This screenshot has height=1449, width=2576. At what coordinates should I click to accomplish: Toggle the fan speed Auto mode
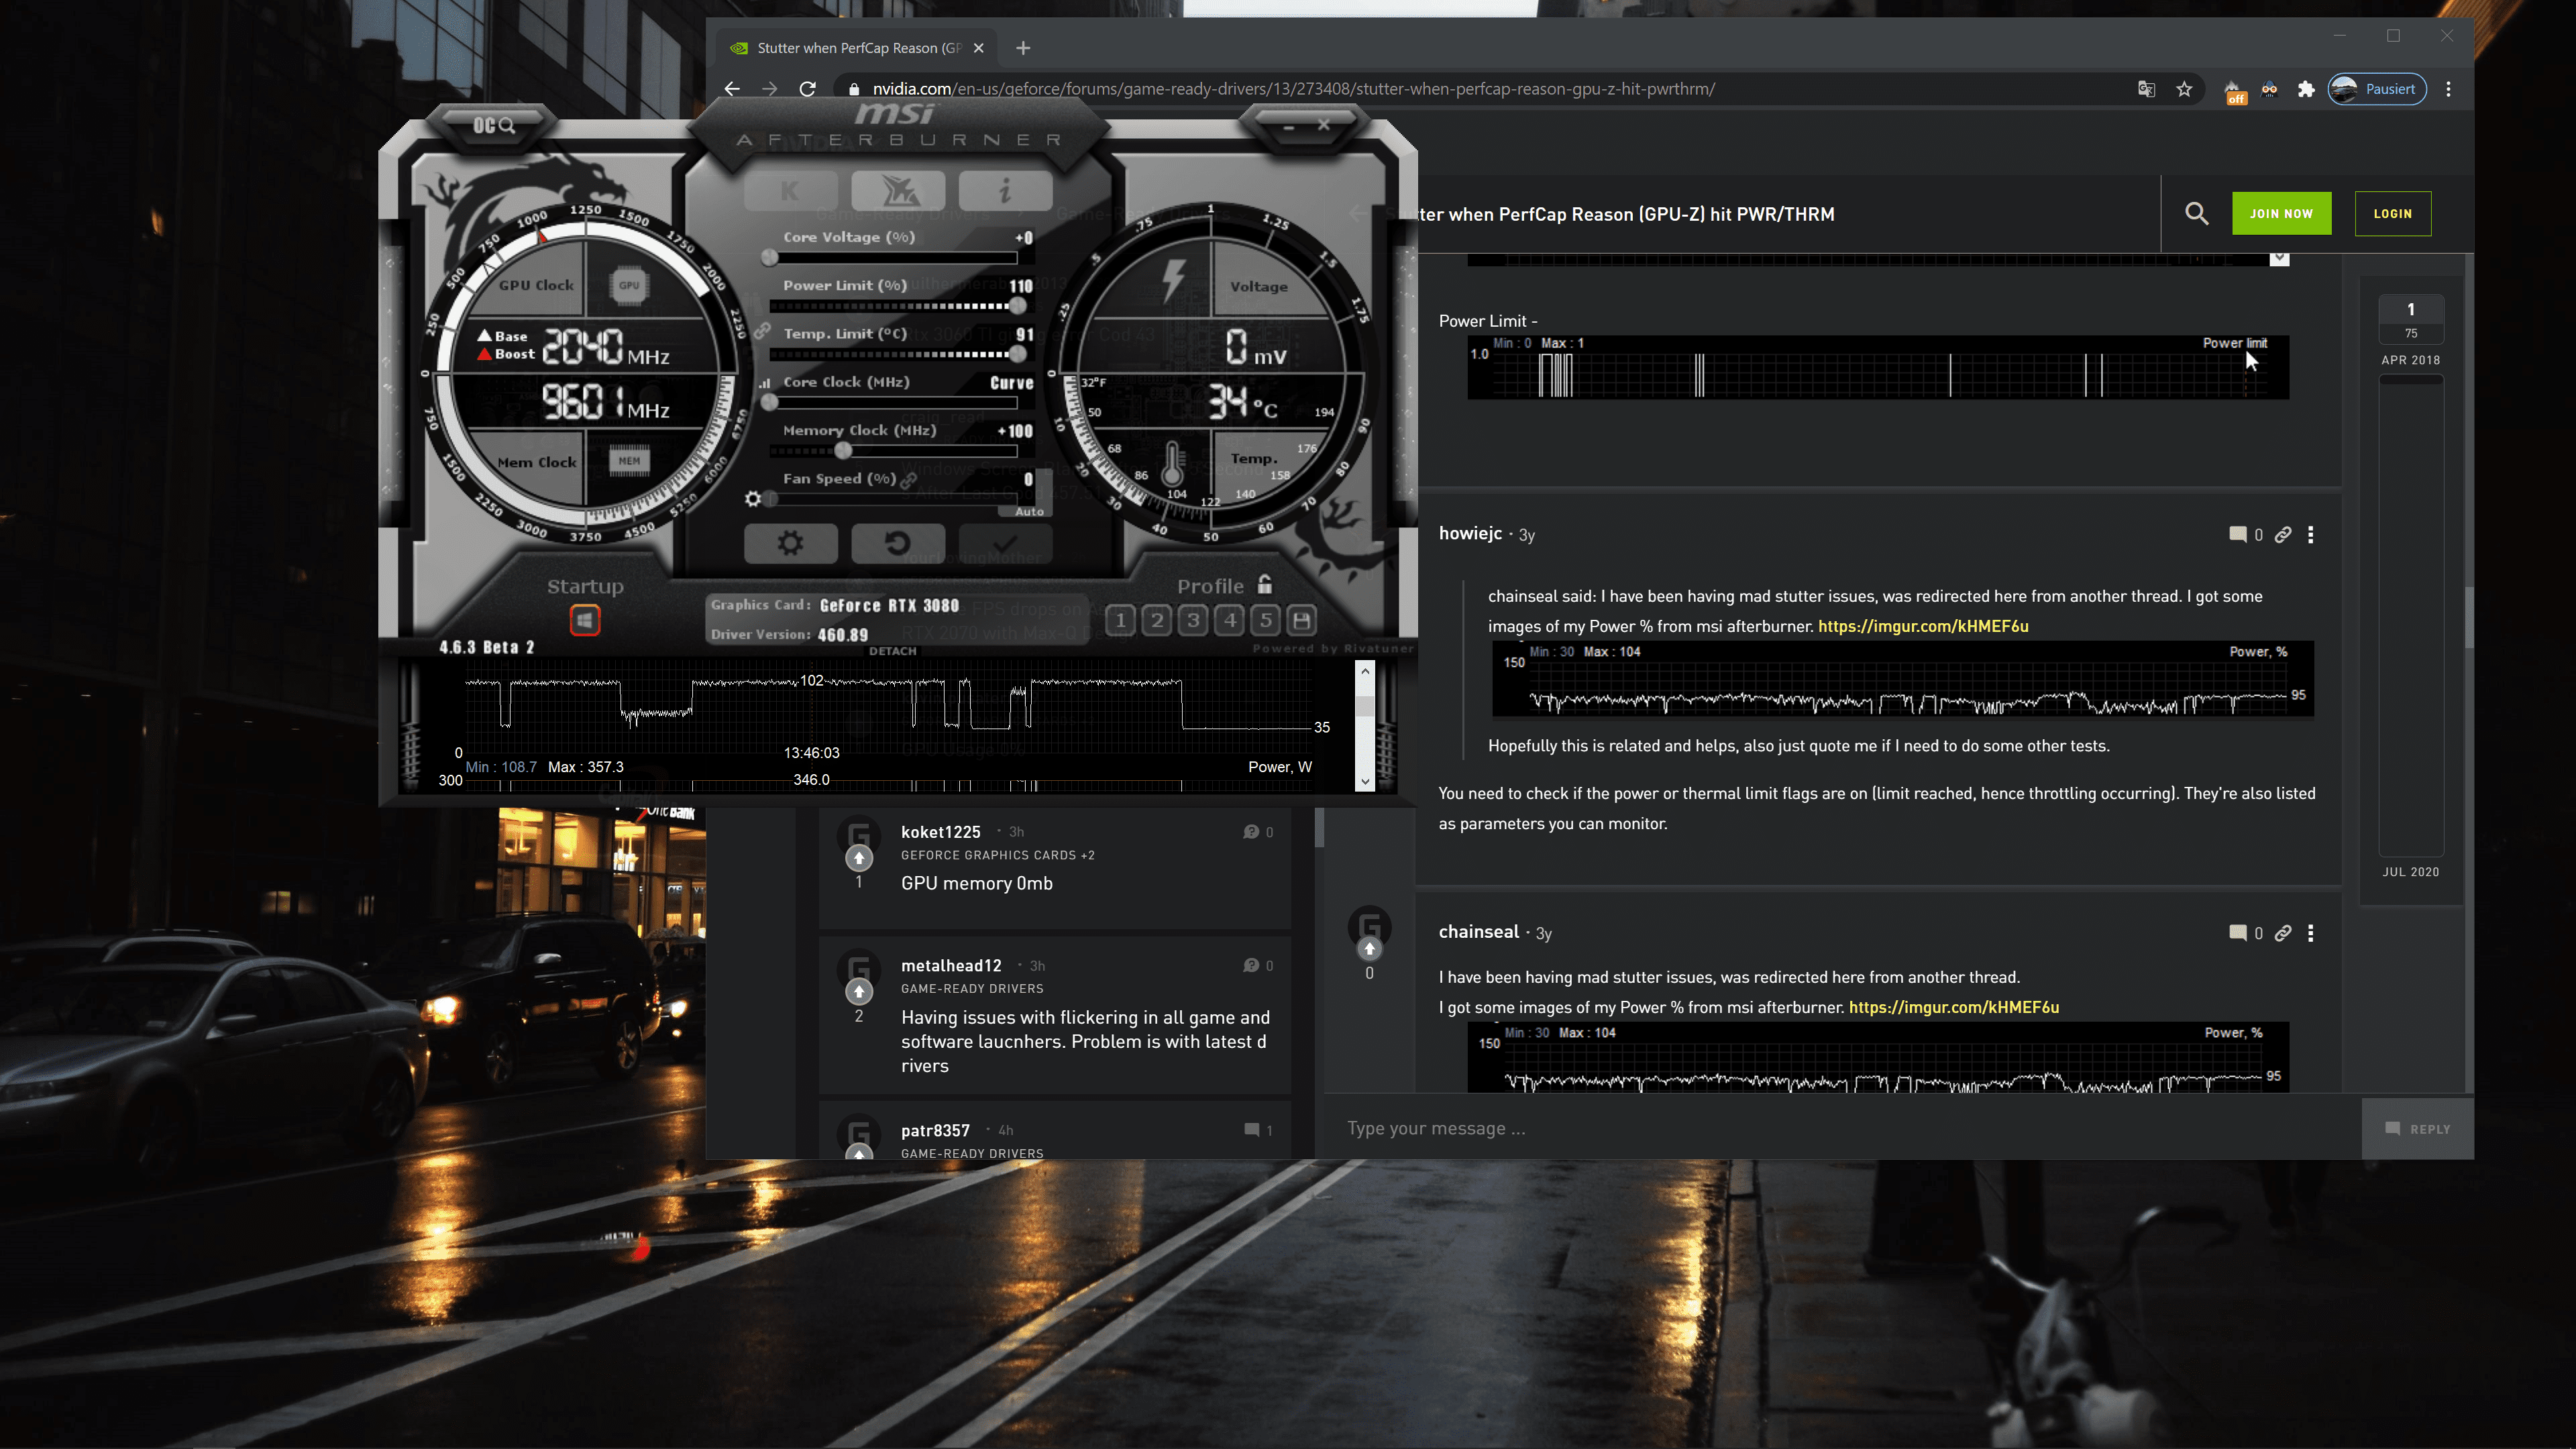[1029, 511]
